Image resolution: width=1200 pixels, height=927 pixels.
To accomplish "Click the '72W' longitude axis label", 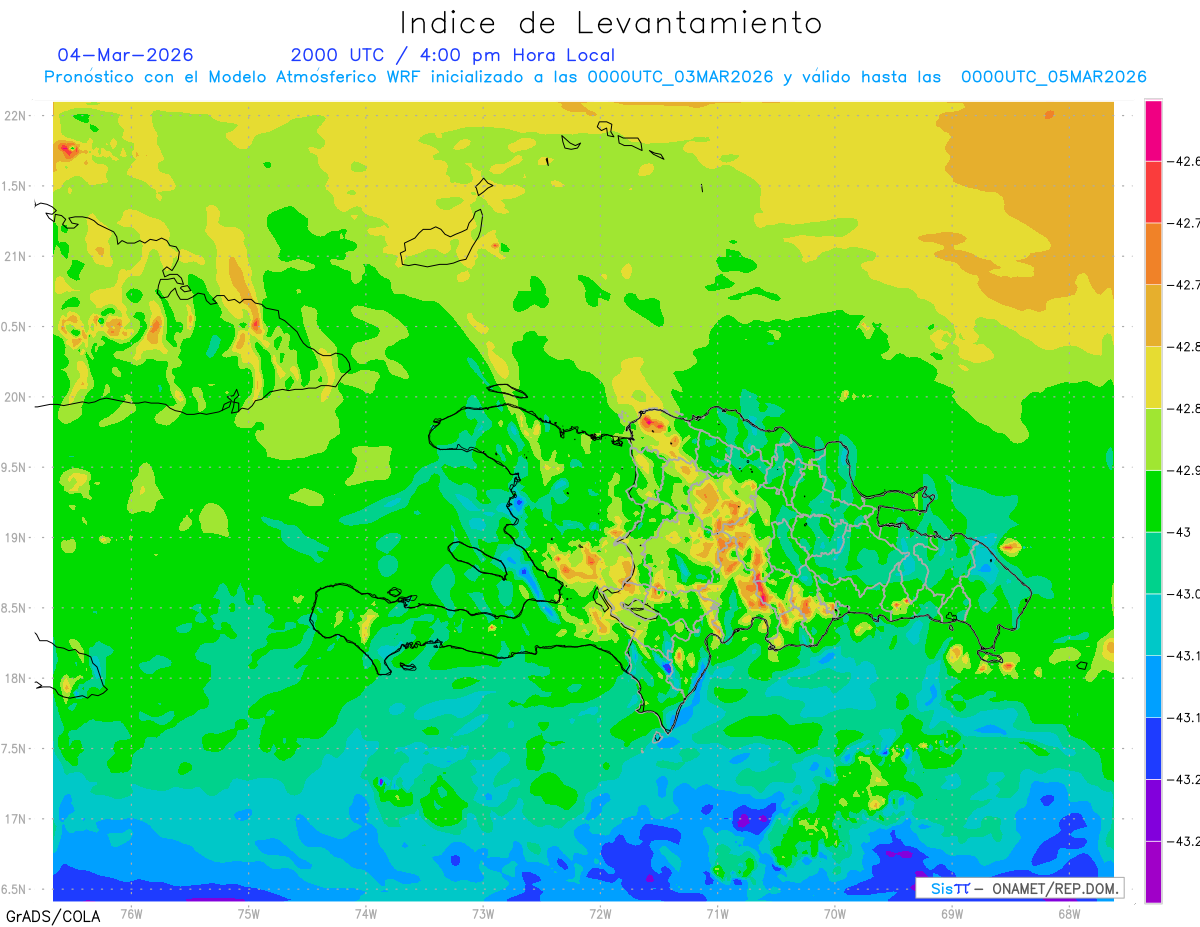I will point(600,914).
